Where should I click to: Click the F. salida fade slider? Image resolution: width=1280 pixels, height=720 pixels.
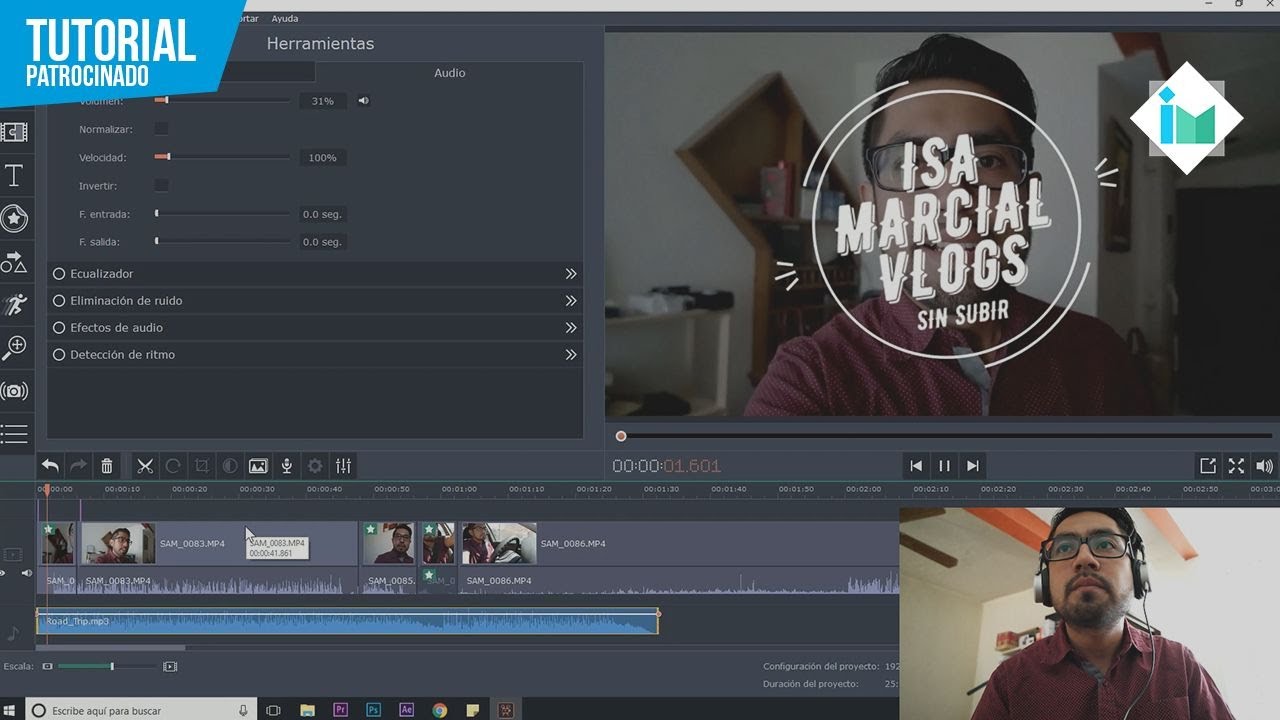222,242
